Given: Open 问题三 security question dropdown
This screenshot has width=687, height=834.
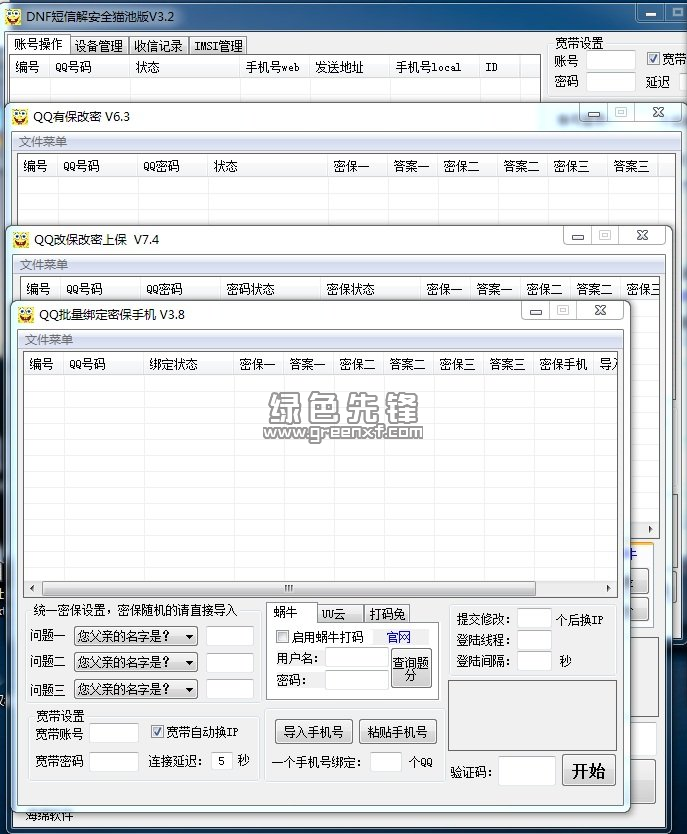Looking at the screenshot, I should (x=136, y=689).
